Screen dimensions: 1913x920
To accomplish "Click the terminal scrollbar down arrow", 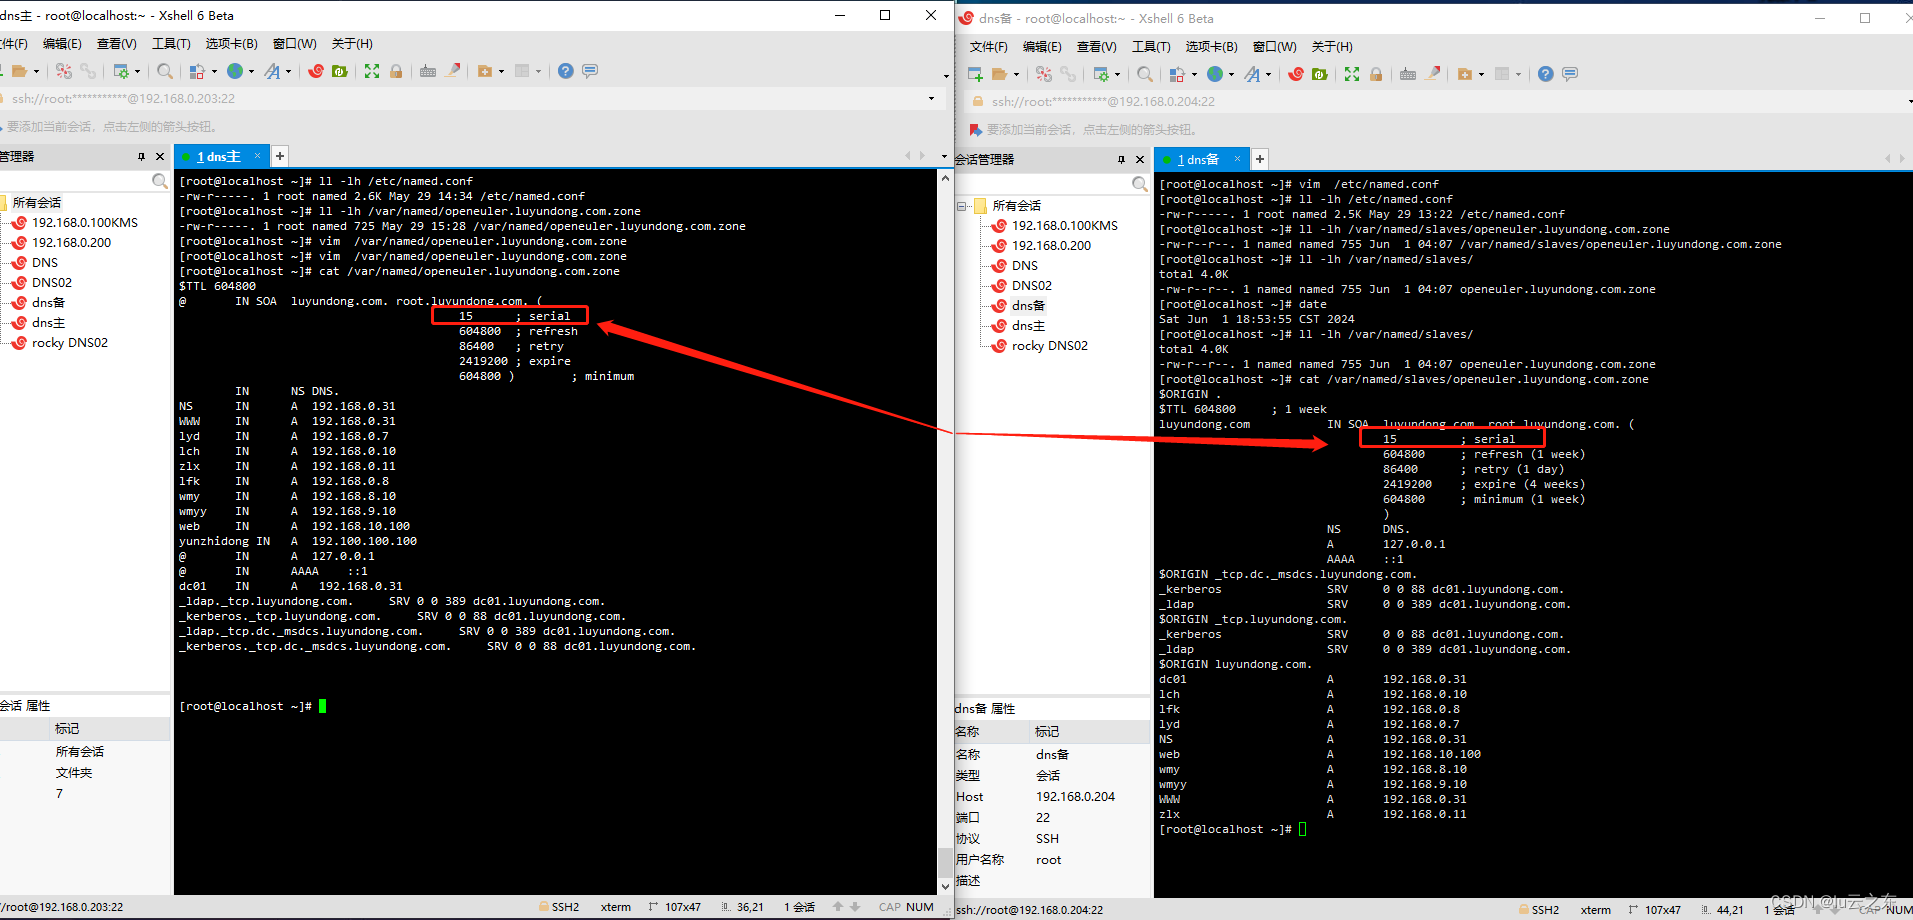I will tap(945, 885).
